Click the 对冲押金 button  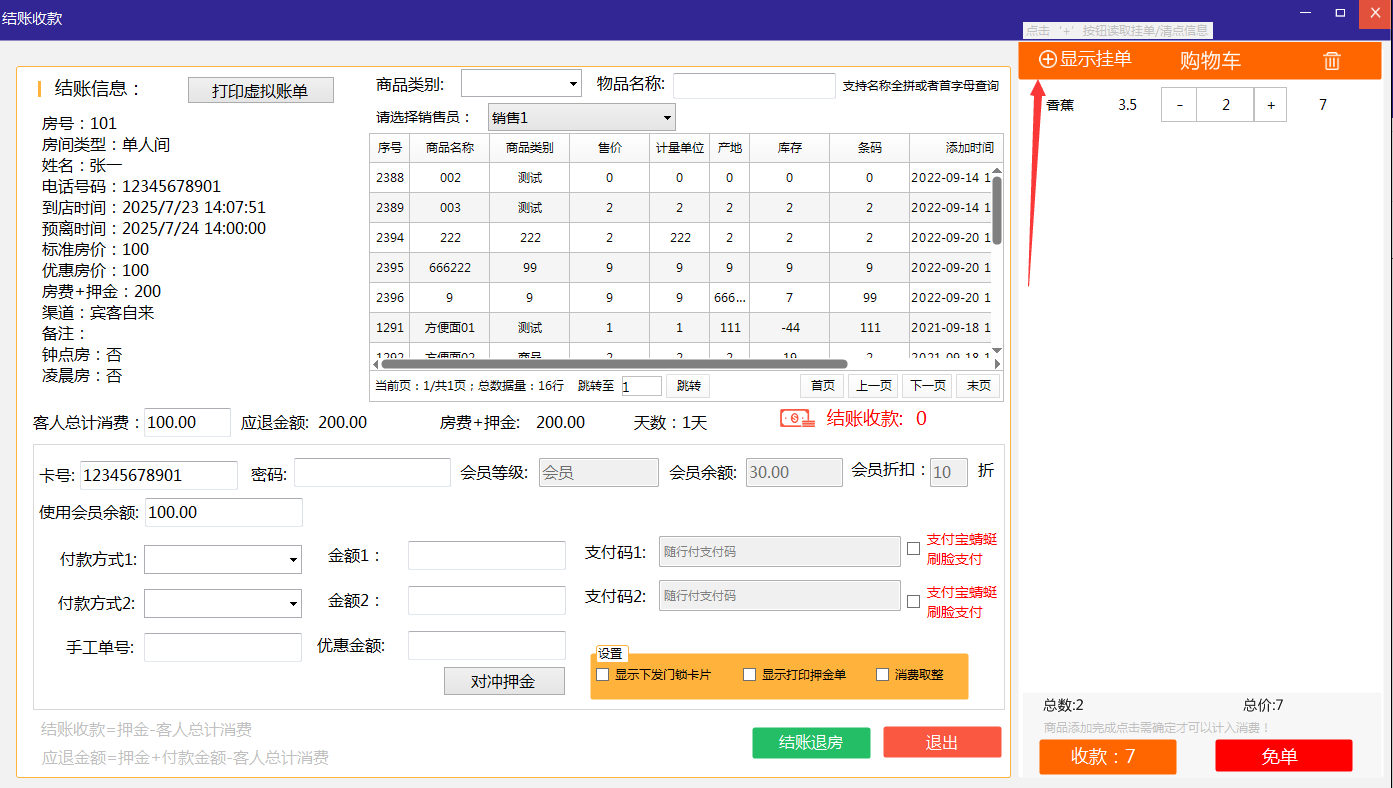504,681
